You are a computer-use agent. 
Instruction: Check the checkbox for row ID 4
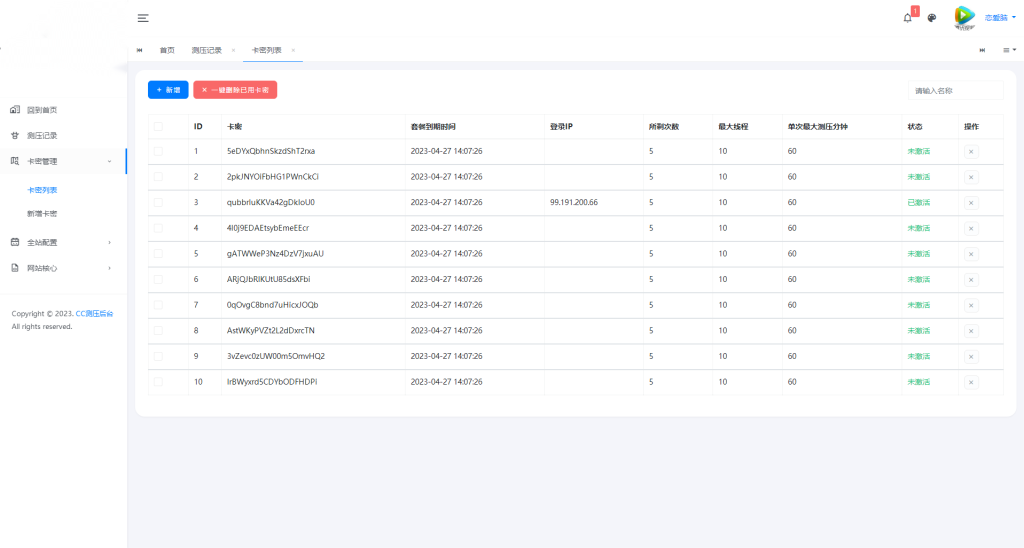tap(158, 228)
